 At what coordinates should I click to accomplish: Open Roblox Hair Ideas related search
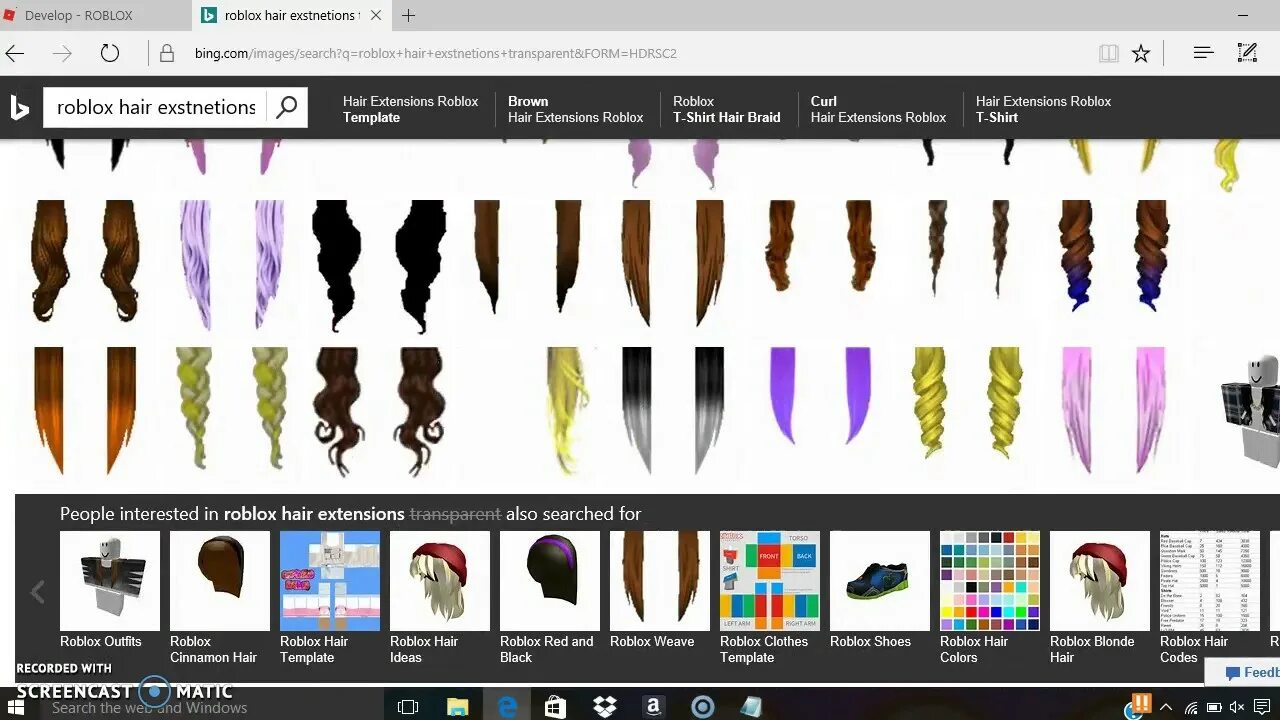440,598
